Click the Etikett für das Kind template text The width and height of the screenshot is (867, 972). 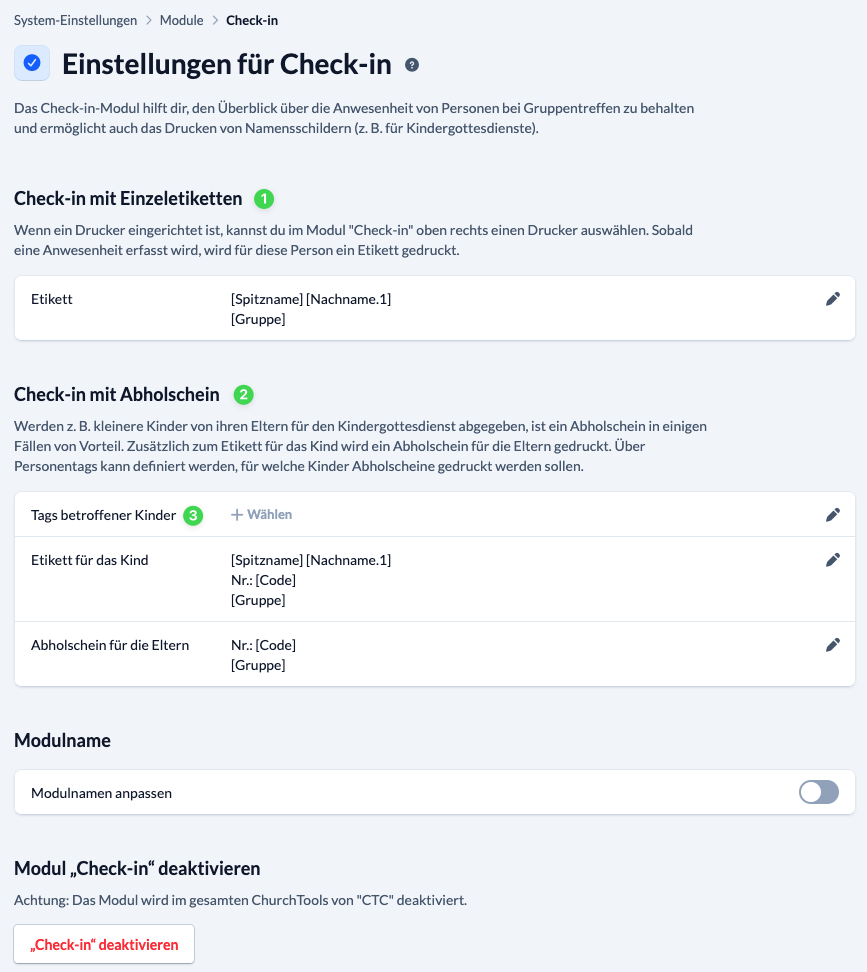[x=311, y=580]
